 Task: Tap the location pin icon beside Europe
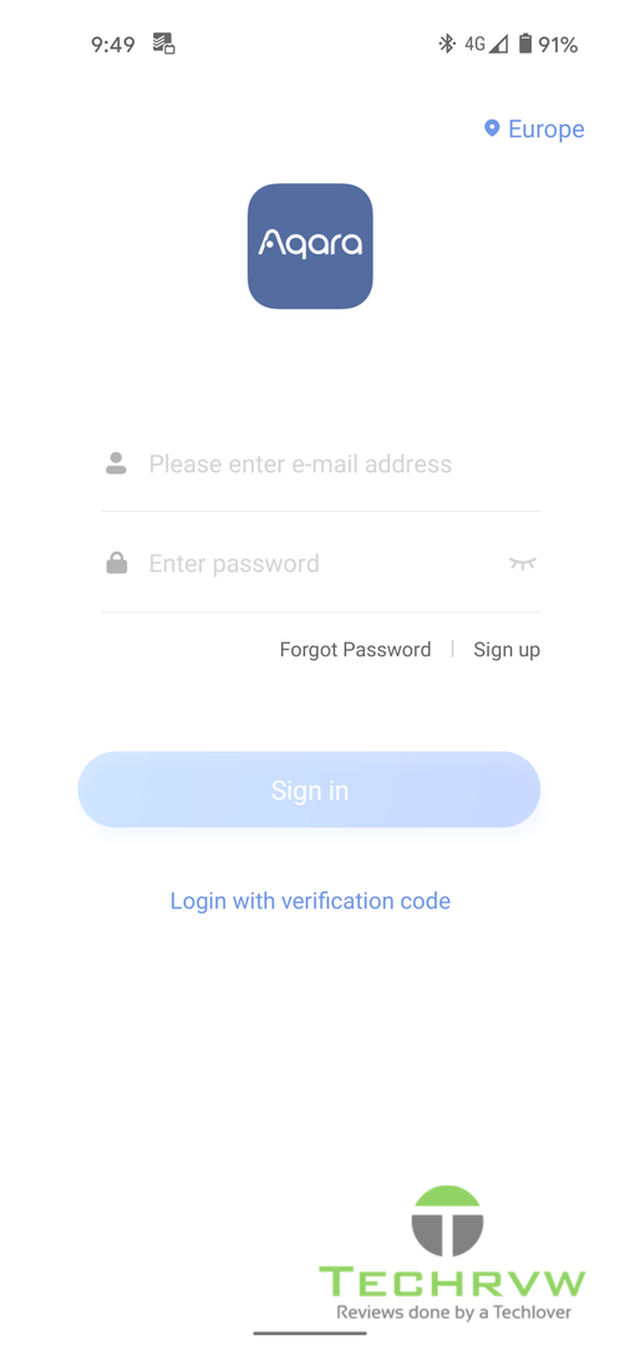pyautogui.click(x=491, y=128)
